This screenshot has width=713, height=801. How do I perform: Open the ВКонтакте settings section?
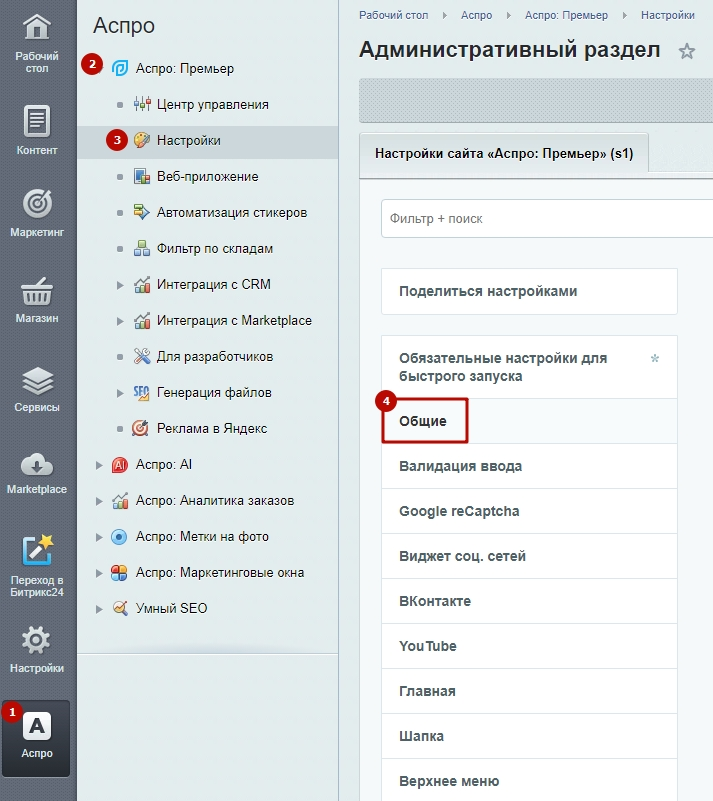pos(530,601)
